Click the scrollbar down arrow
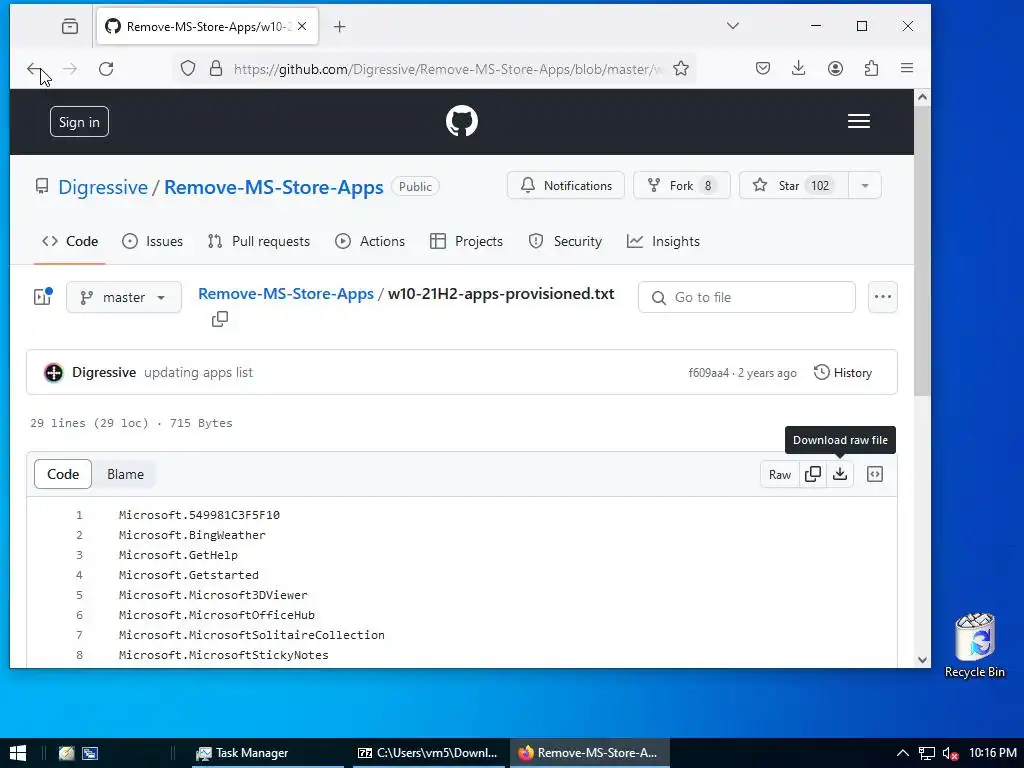Image resolution: width=1024 pixels, height=768 pixels. 922,660
